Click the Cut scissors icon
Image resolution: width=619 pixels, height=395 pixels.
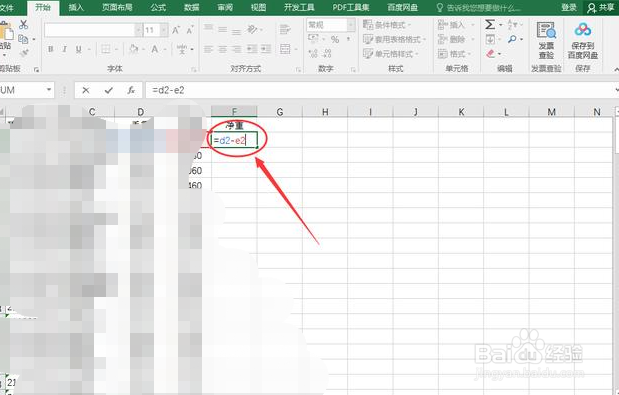click(23, 25)
